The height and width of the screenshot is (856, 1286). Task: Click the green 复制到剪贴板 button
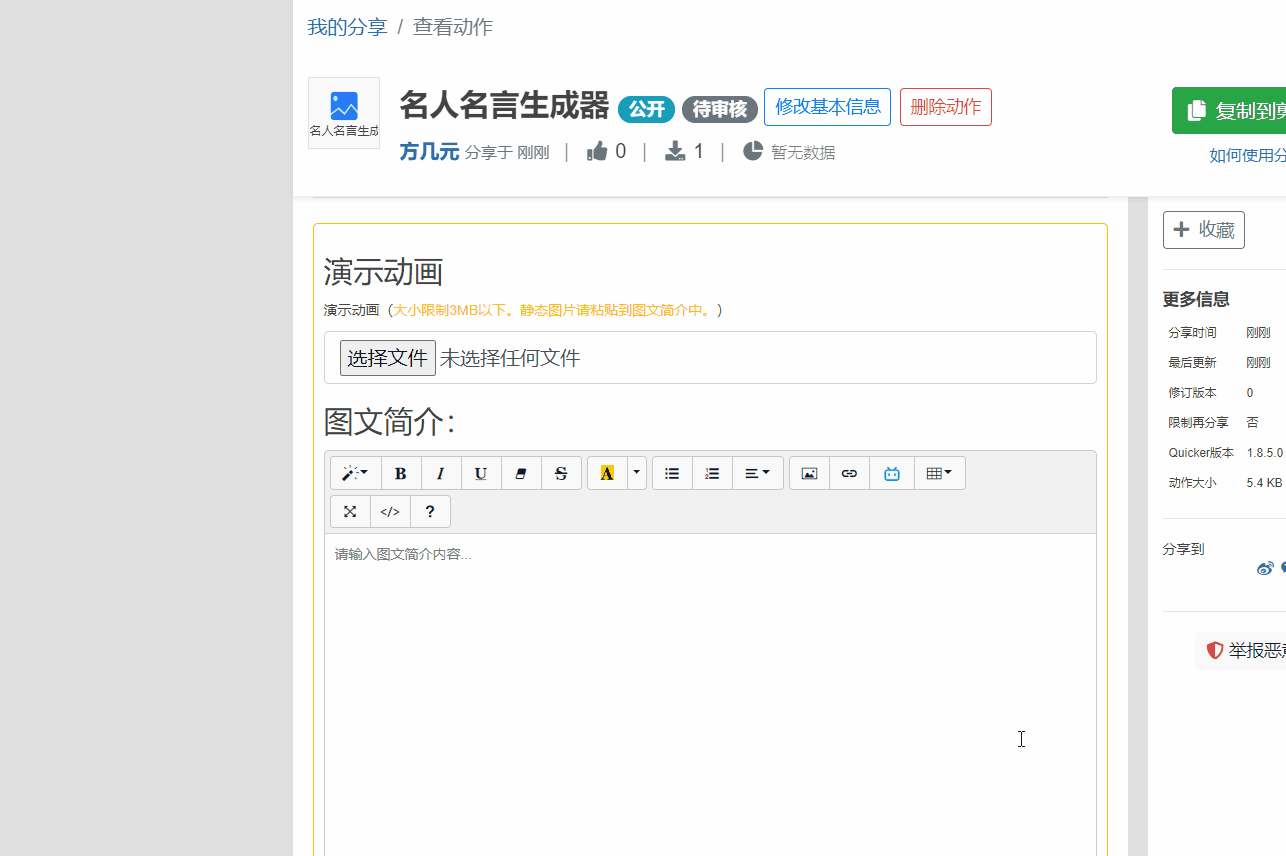tap(1229, 110)
